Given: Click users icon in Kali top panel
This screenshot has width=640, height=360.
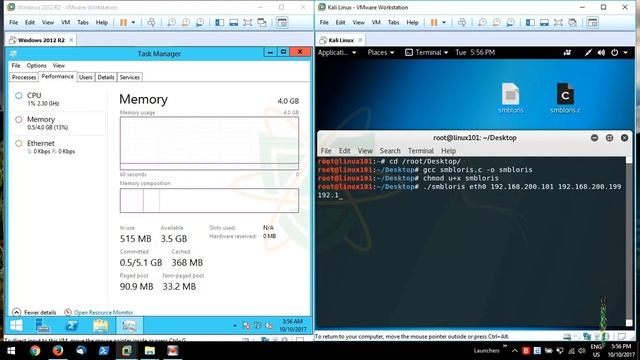Looking at the screenshot, I should pos(567,53).
